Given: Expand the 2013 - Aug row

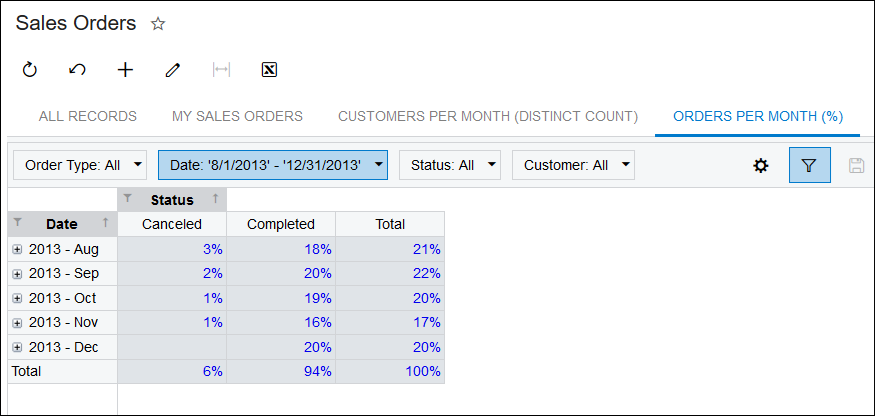Looking at the screenshot, I should (17, 249).
